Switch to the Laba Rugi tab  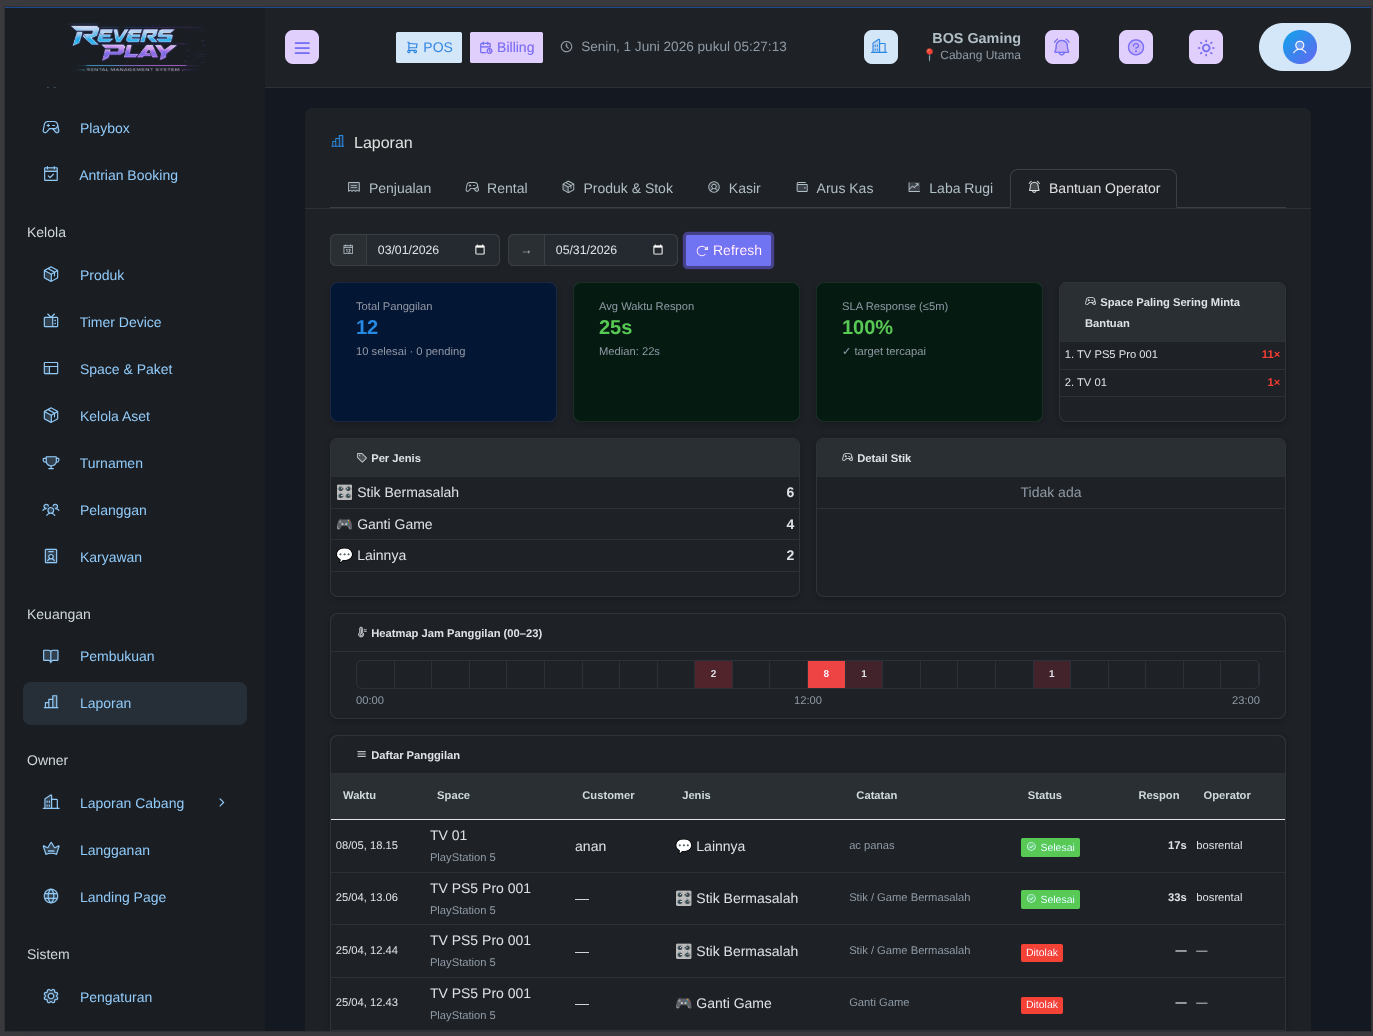(950, 188)
